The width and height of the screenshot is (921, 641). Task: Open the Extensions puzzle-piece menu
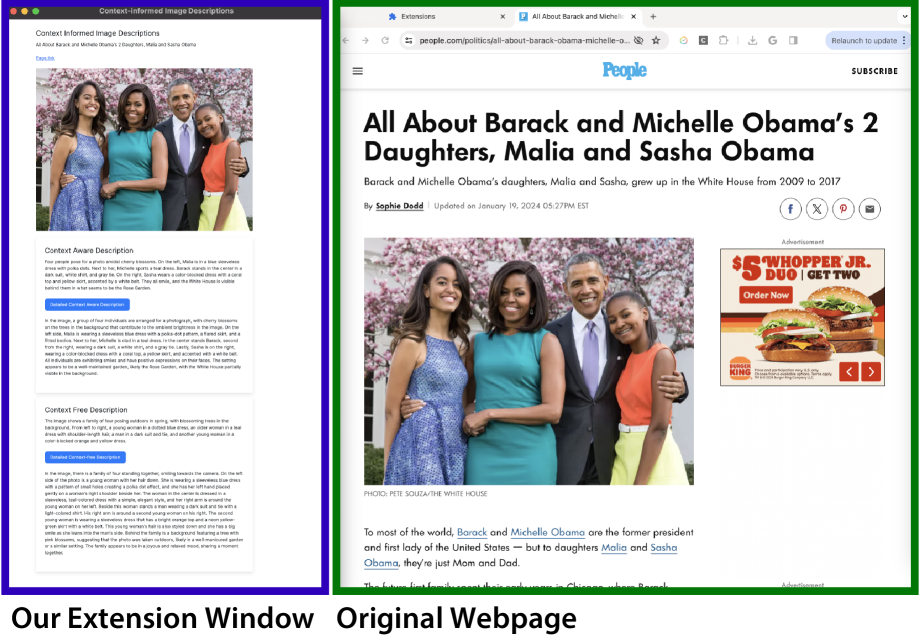tap(724, 41)
